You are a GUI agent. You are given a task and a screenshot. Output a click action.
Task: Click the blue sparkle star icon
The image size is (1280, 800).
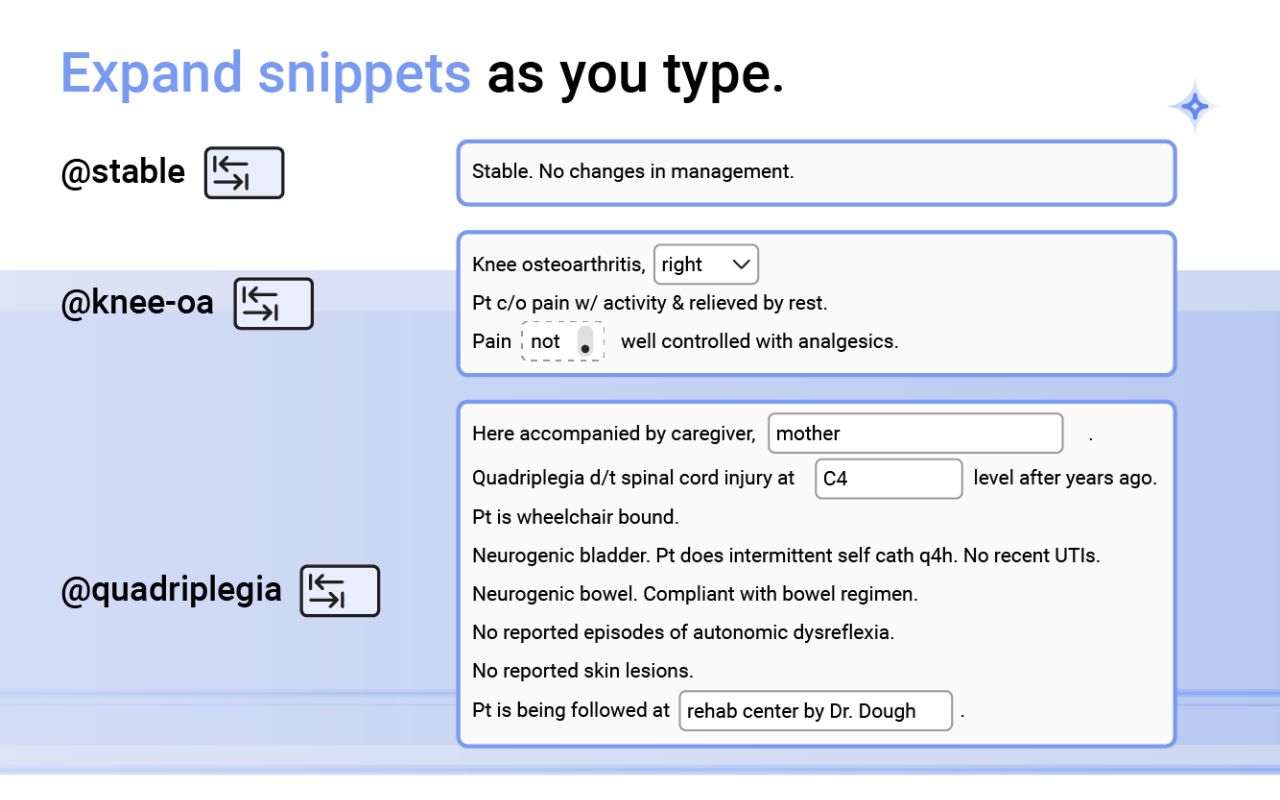point(1193,106)
